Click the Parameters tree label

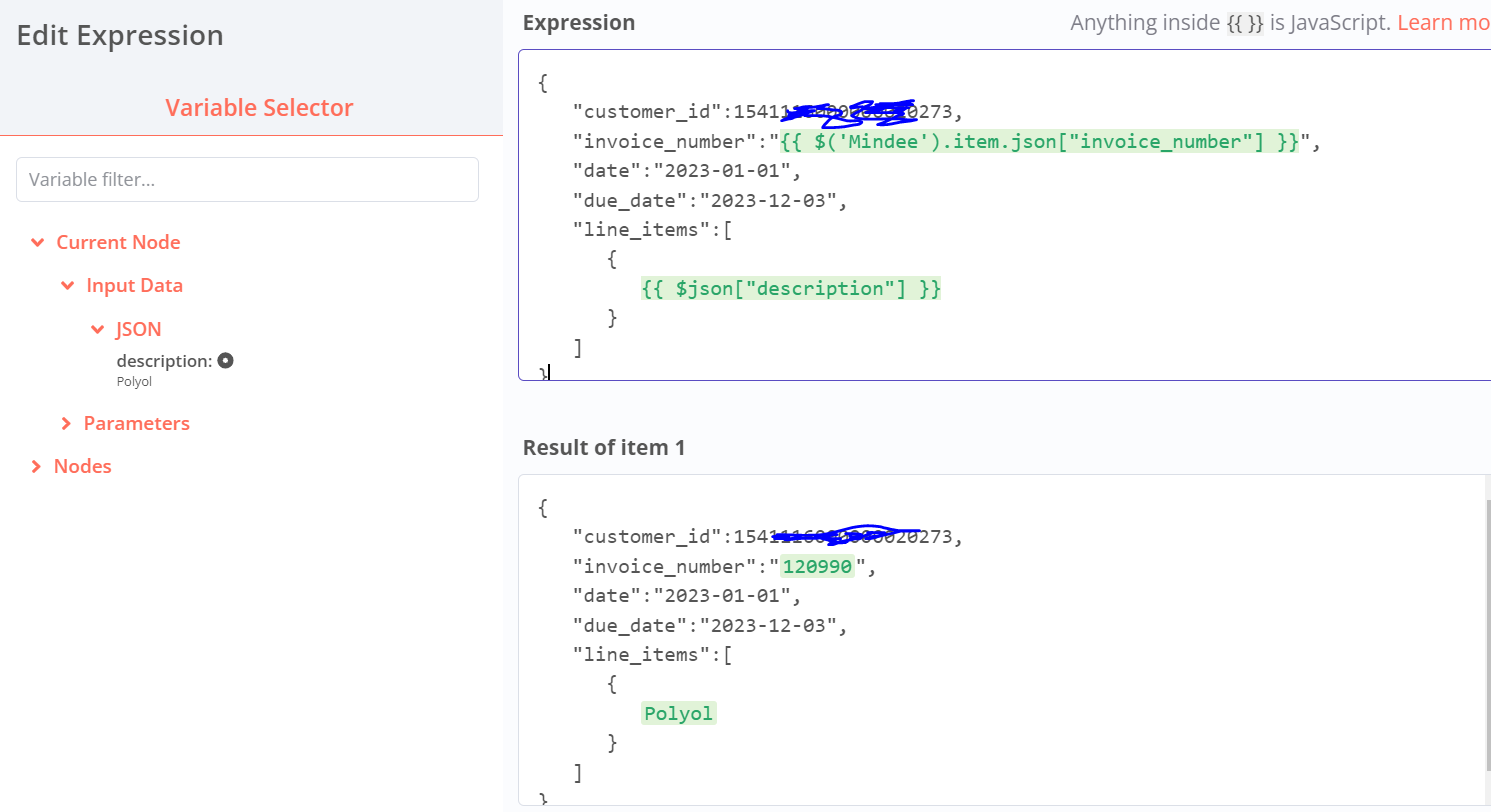[x=136, y=423]
